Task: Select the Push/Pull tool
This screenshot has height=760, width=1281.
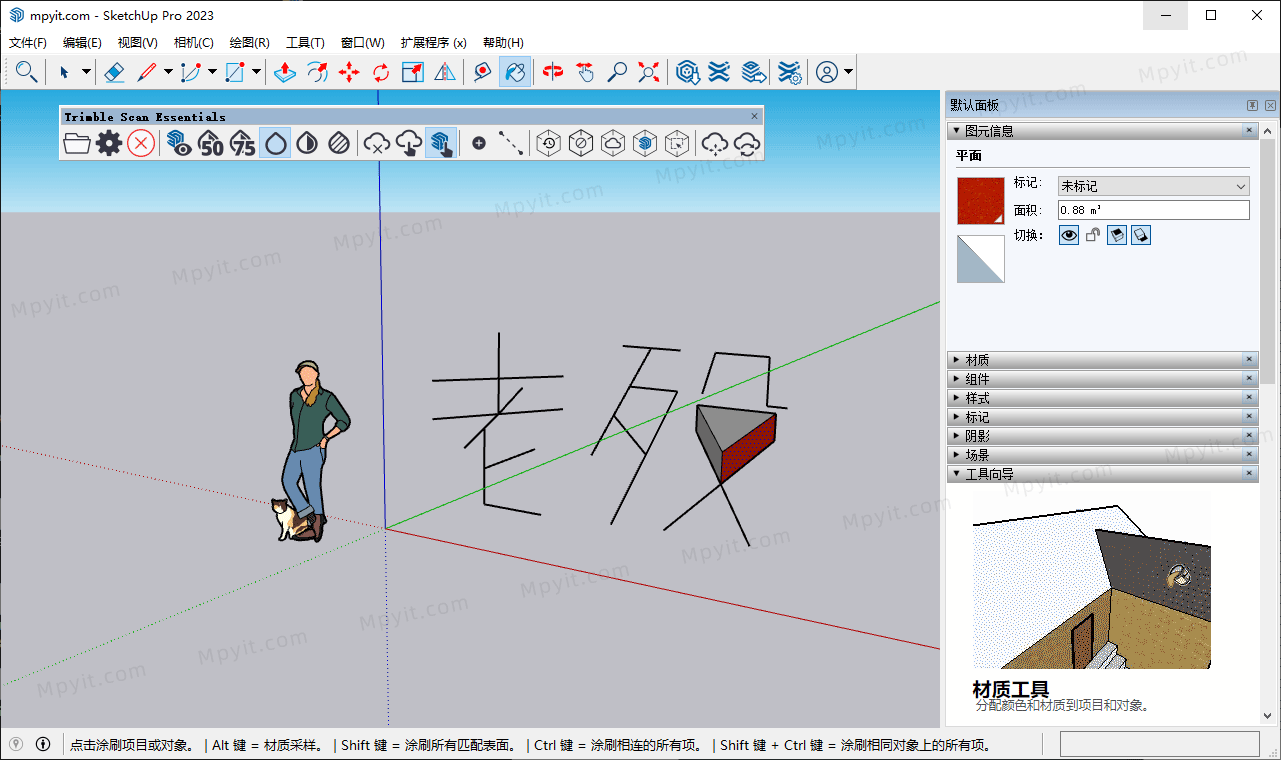Action: [x=285, y=72]
